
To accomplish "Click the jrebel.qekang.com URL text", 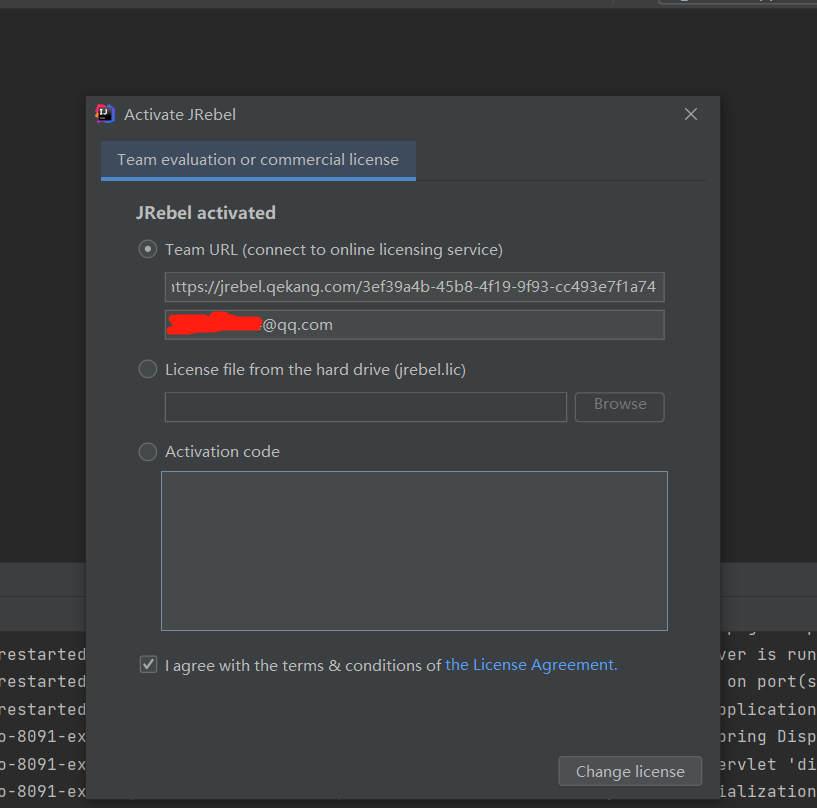I will coord(414,287).
